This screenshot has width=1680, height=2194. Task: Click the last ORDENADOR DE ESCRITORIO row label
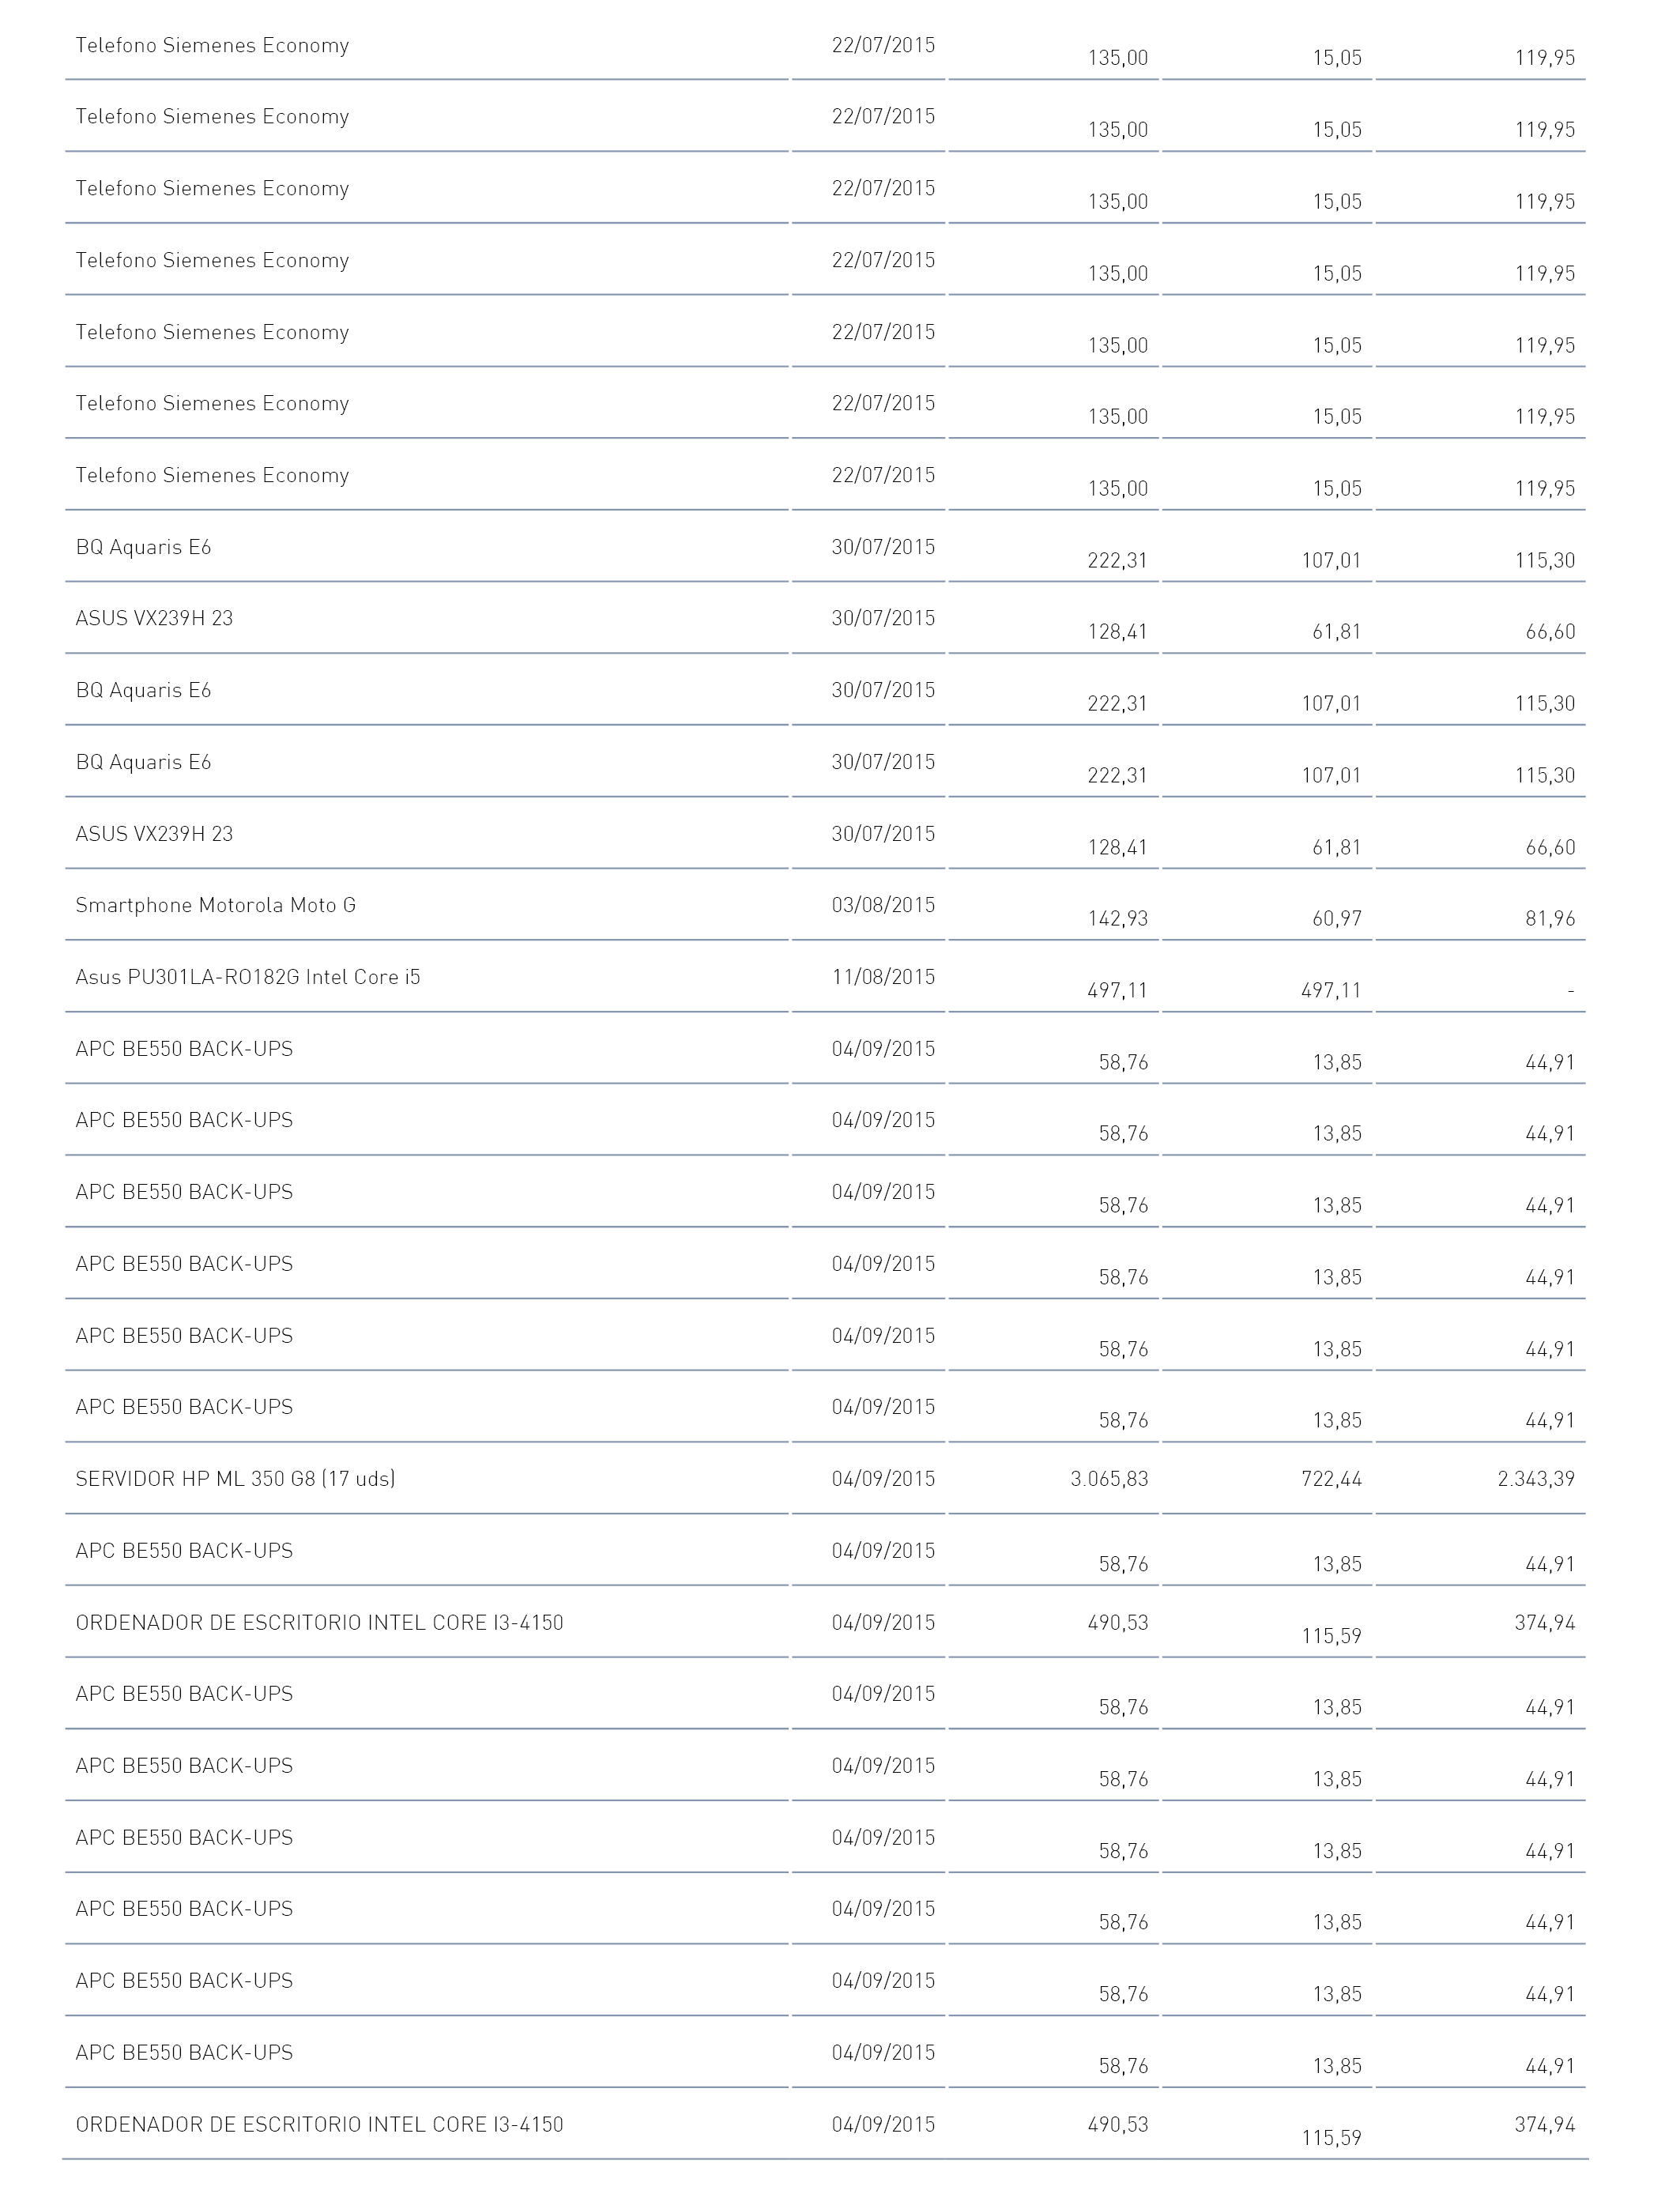point(319,2124)
